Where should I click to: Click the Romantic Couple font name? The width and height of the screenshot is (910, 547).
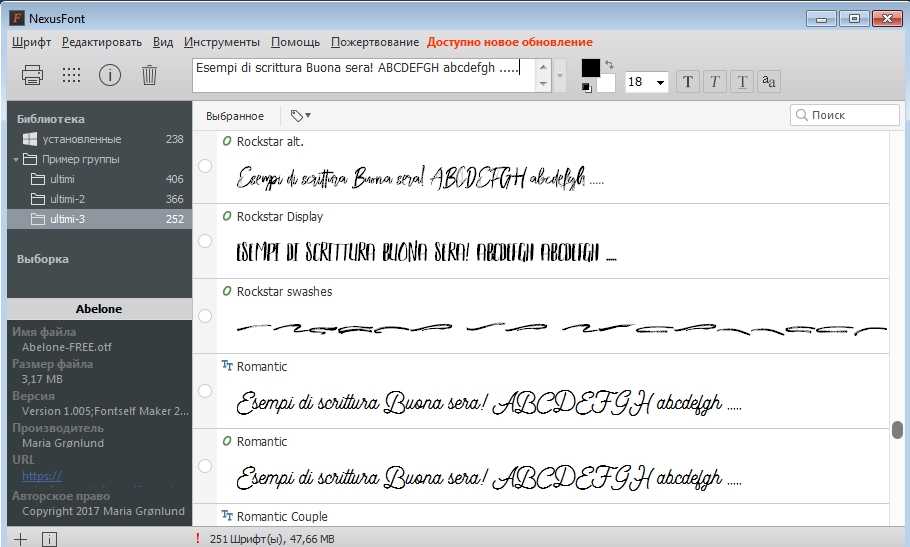282,516
